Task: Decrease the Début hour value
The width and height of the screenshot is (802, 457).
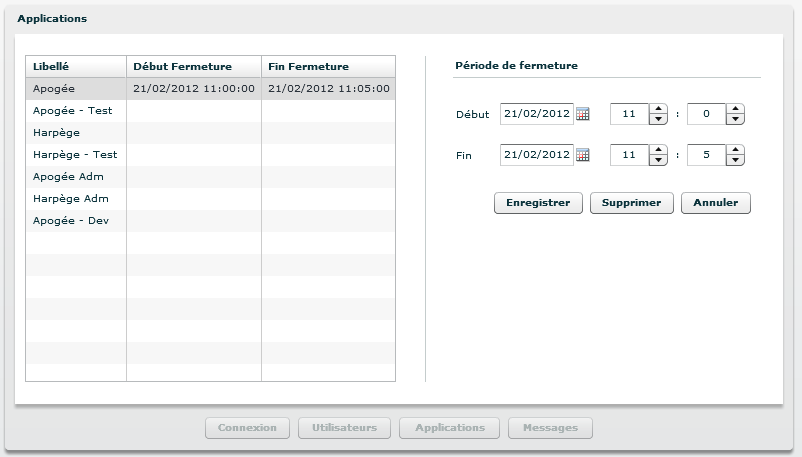Action: pyautogui.click(x=658, y=120)
